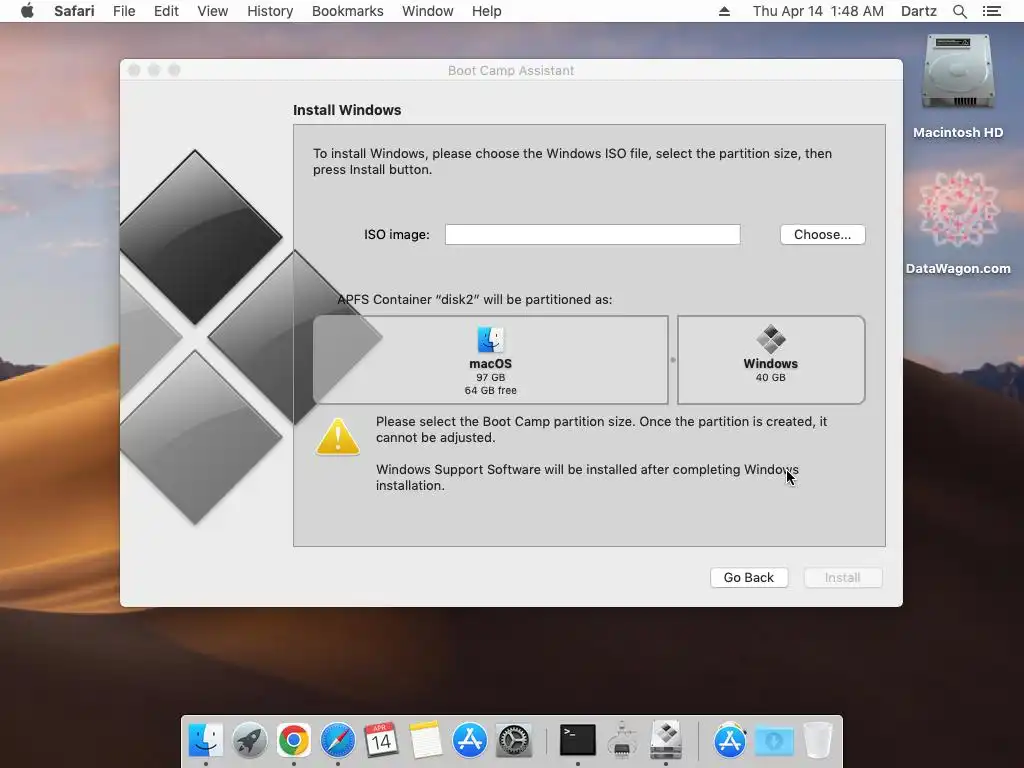Click the '64 GB free' text
This screenshot has width=1024, height=768.
coord(490,391)
